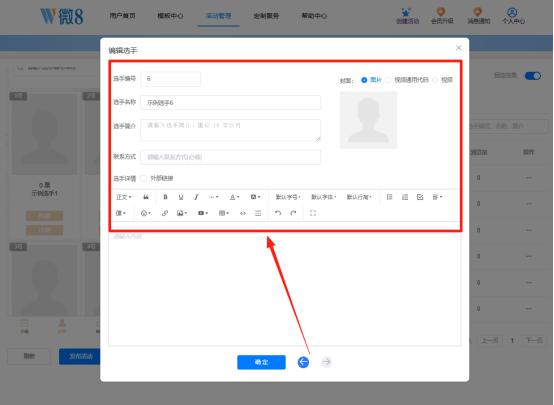Toggle underline formatting in the editor
This screenshot has width=554, height=405.
pyautogui.click(x=181, y=197)
